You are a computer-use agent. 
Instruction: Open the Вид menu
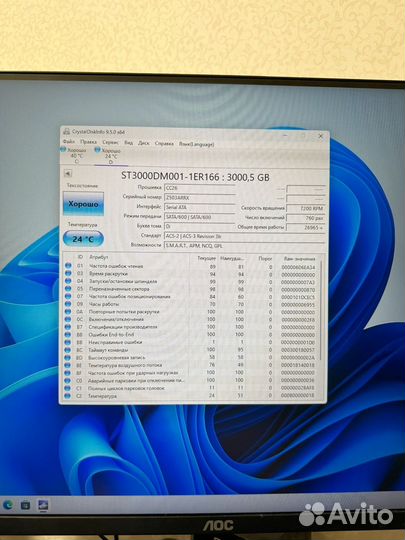(128, 143)
